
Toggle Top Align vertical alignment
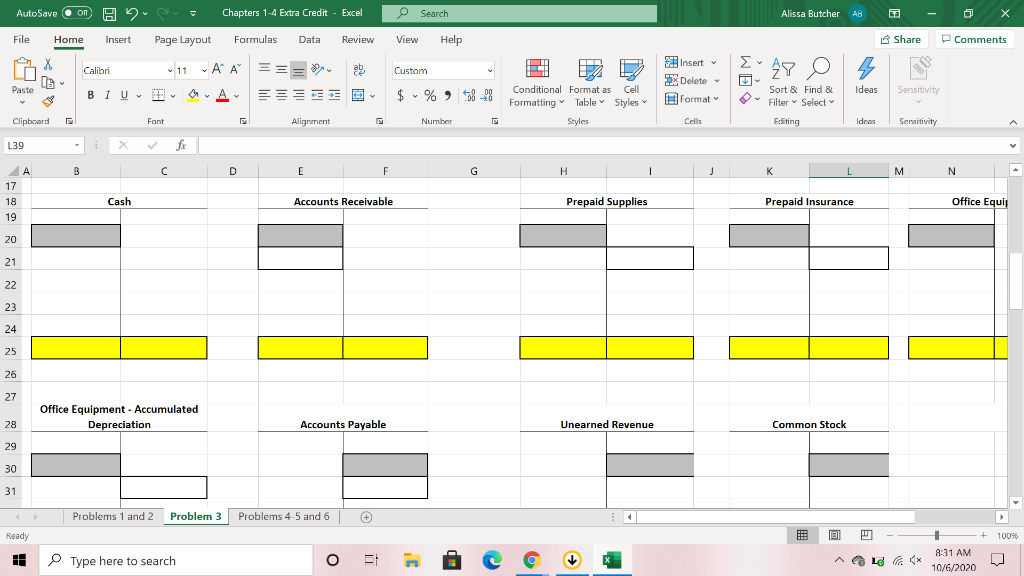(x=264, y=69)
